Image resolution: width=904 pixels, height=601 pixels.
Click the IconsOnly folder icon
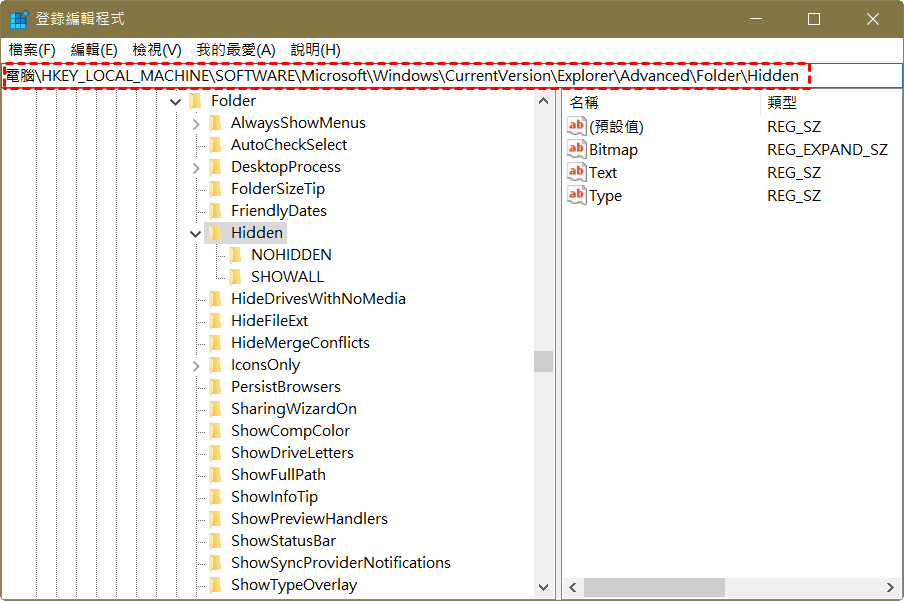216,365
